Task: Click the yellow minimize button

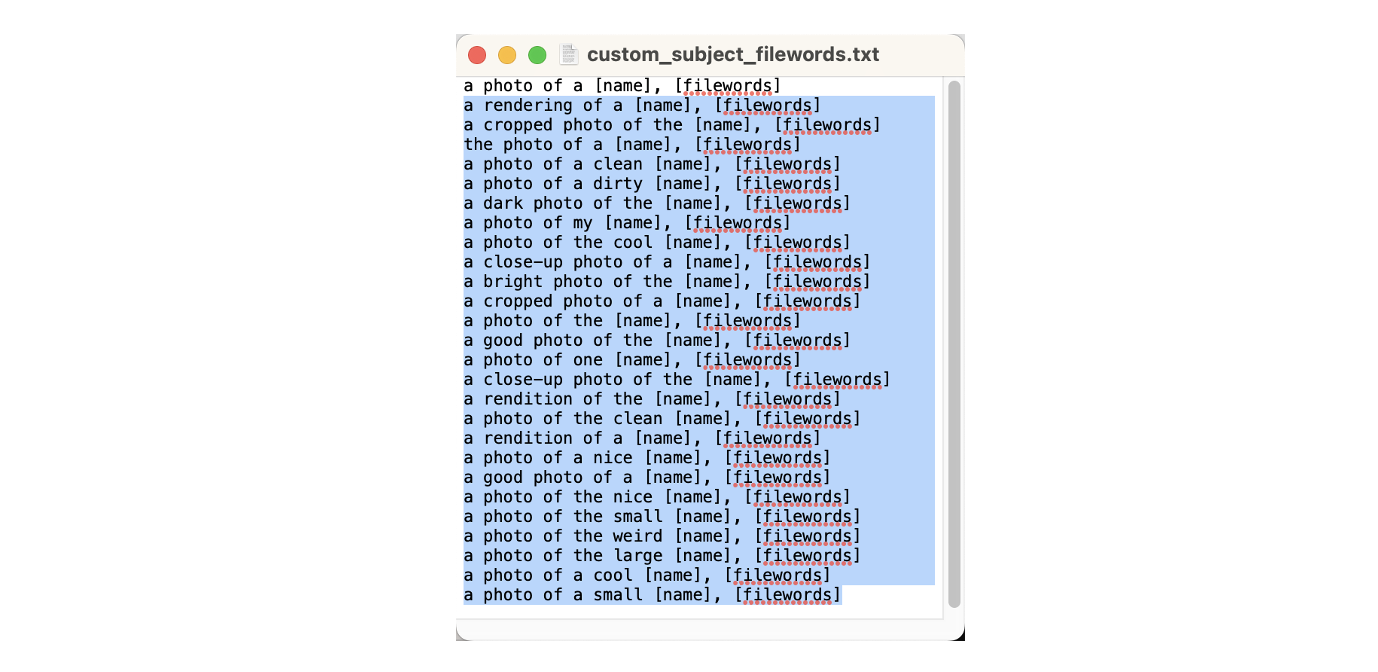Action: coord(508,54)
